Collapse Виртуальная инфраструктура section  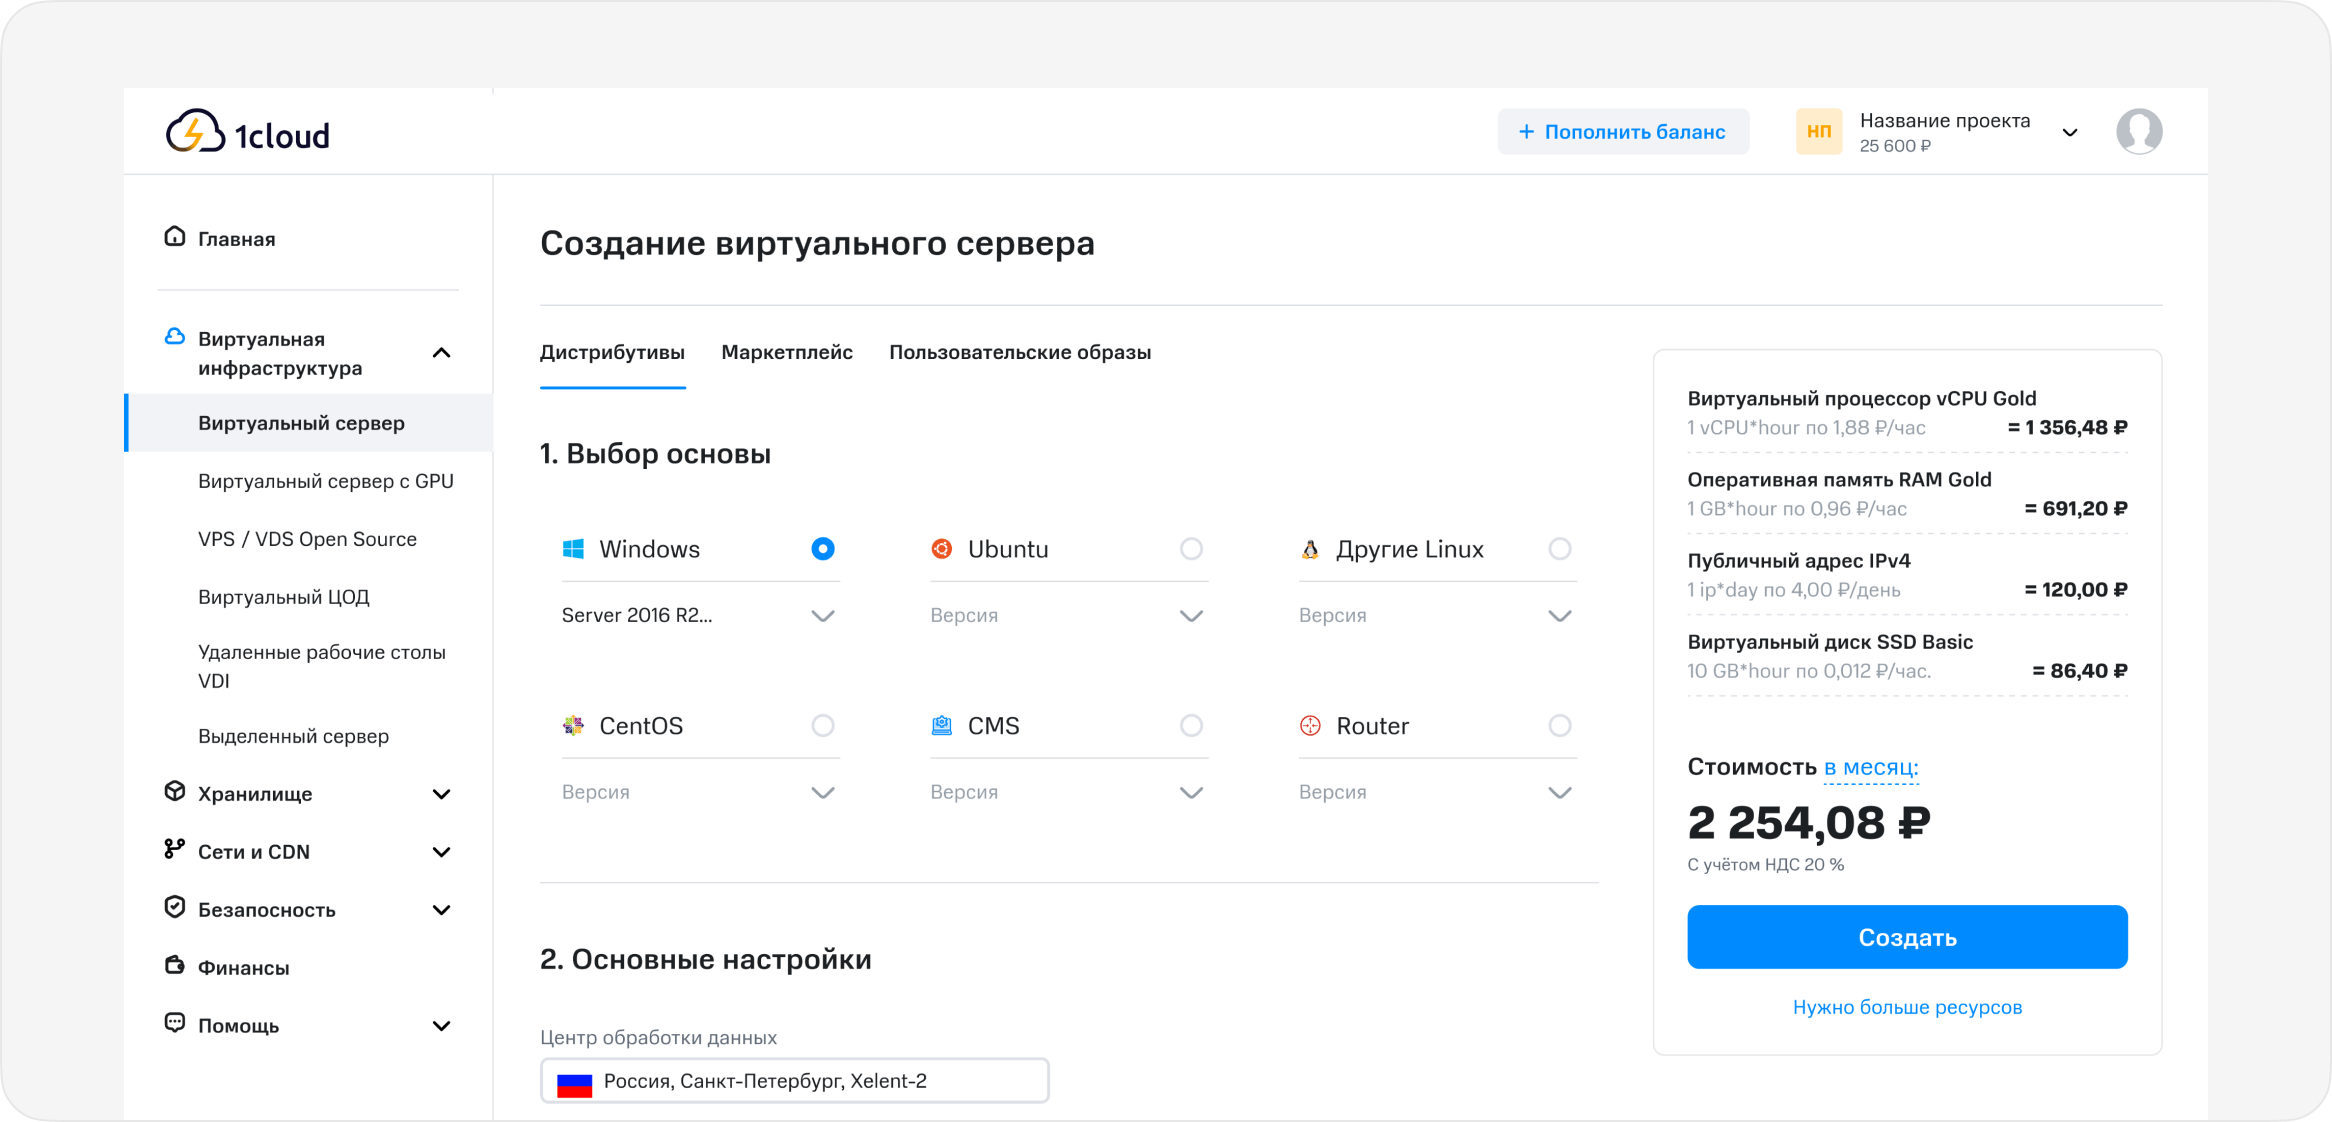[441, 353]
